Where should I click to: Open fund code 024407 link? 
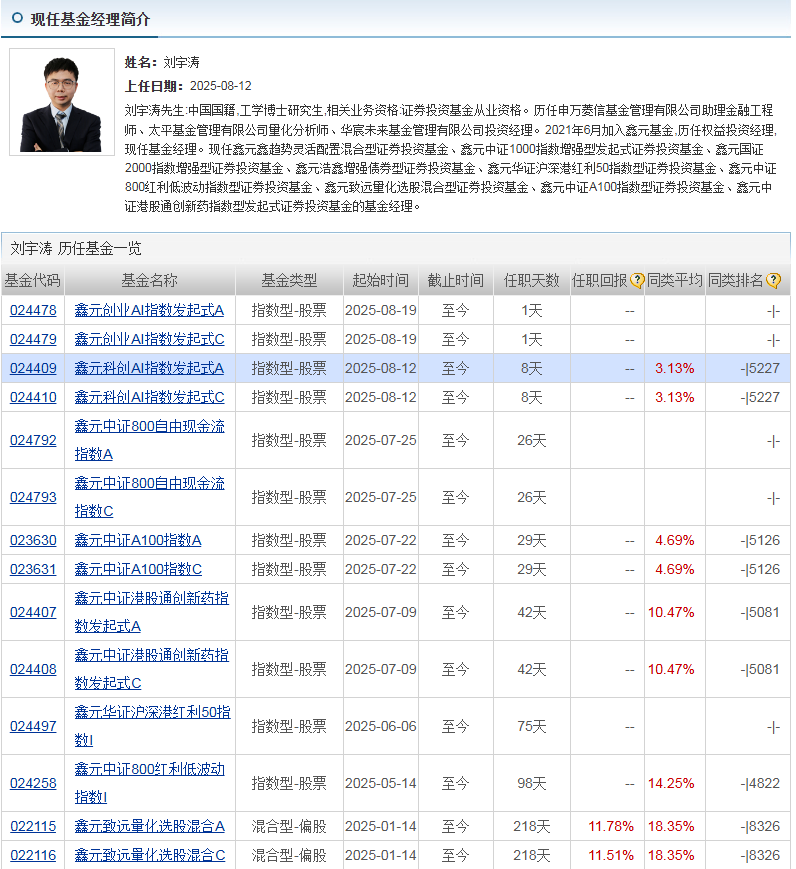pos(33,612)
